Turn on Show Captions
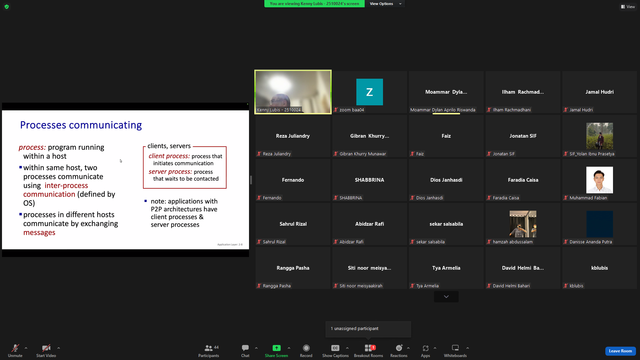This screenshot has width=640, height=360. pos(335,350)
